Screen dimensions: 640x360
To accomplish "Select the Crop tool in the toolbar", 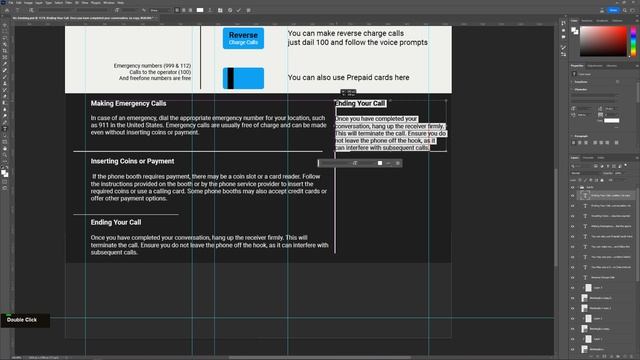I will point(5,51).
